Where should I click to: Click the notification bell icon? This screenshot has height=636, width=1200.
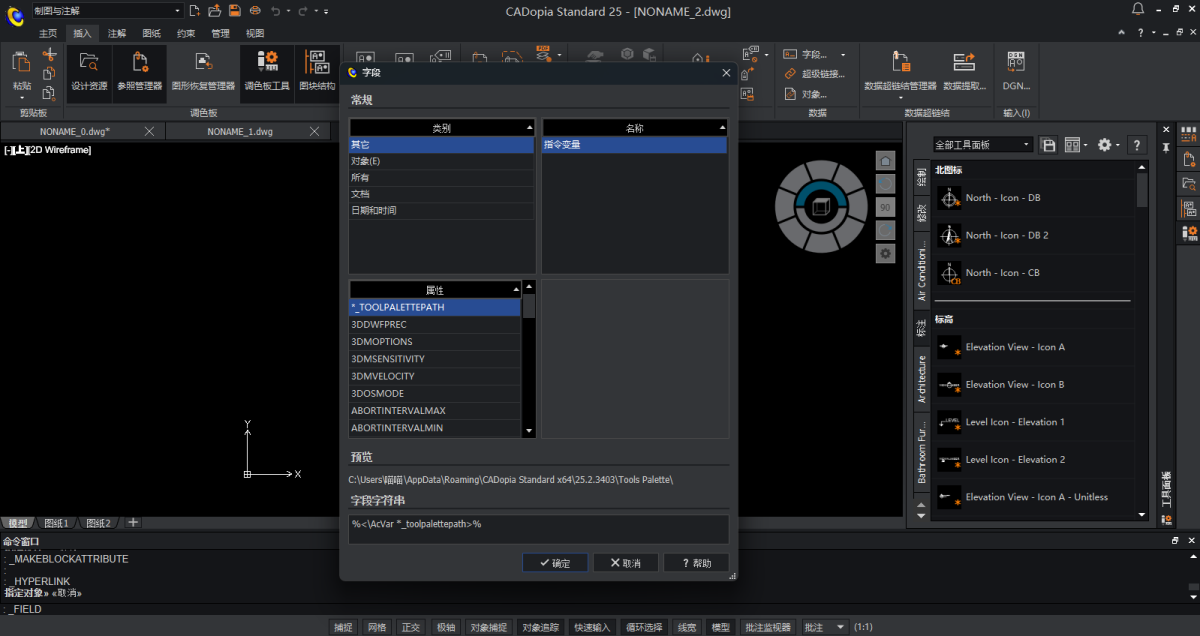(x=1138, y=10)
